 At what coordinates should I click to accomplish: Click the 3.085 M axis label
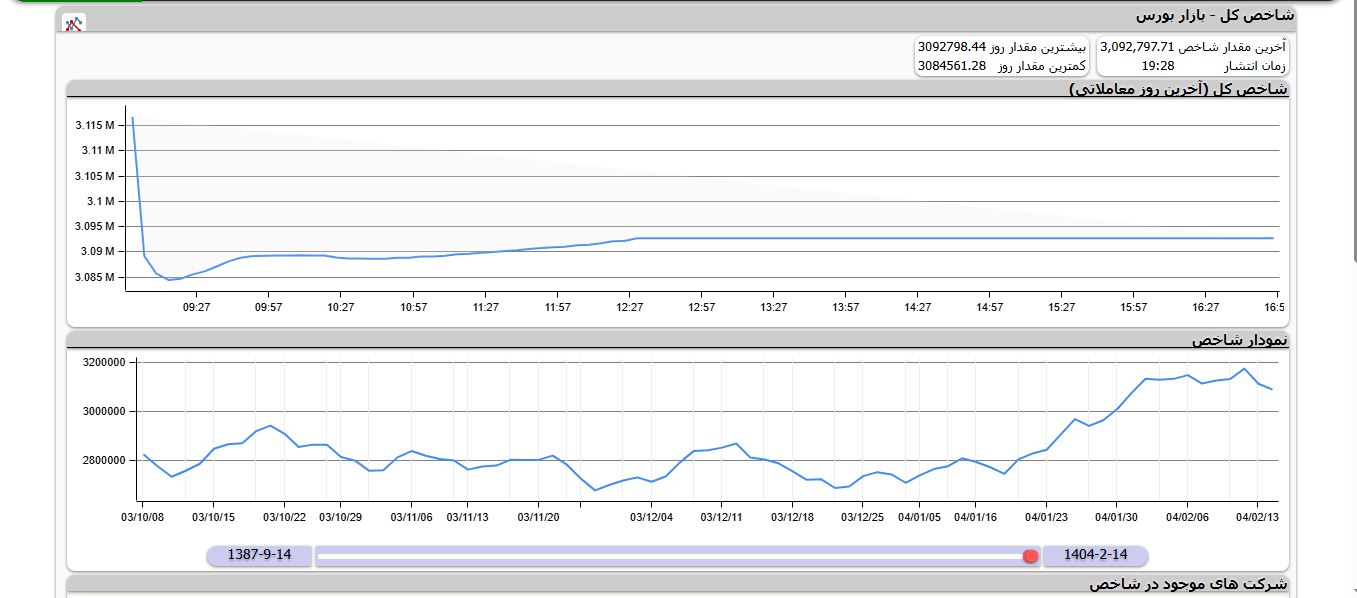tap(94, 277)
